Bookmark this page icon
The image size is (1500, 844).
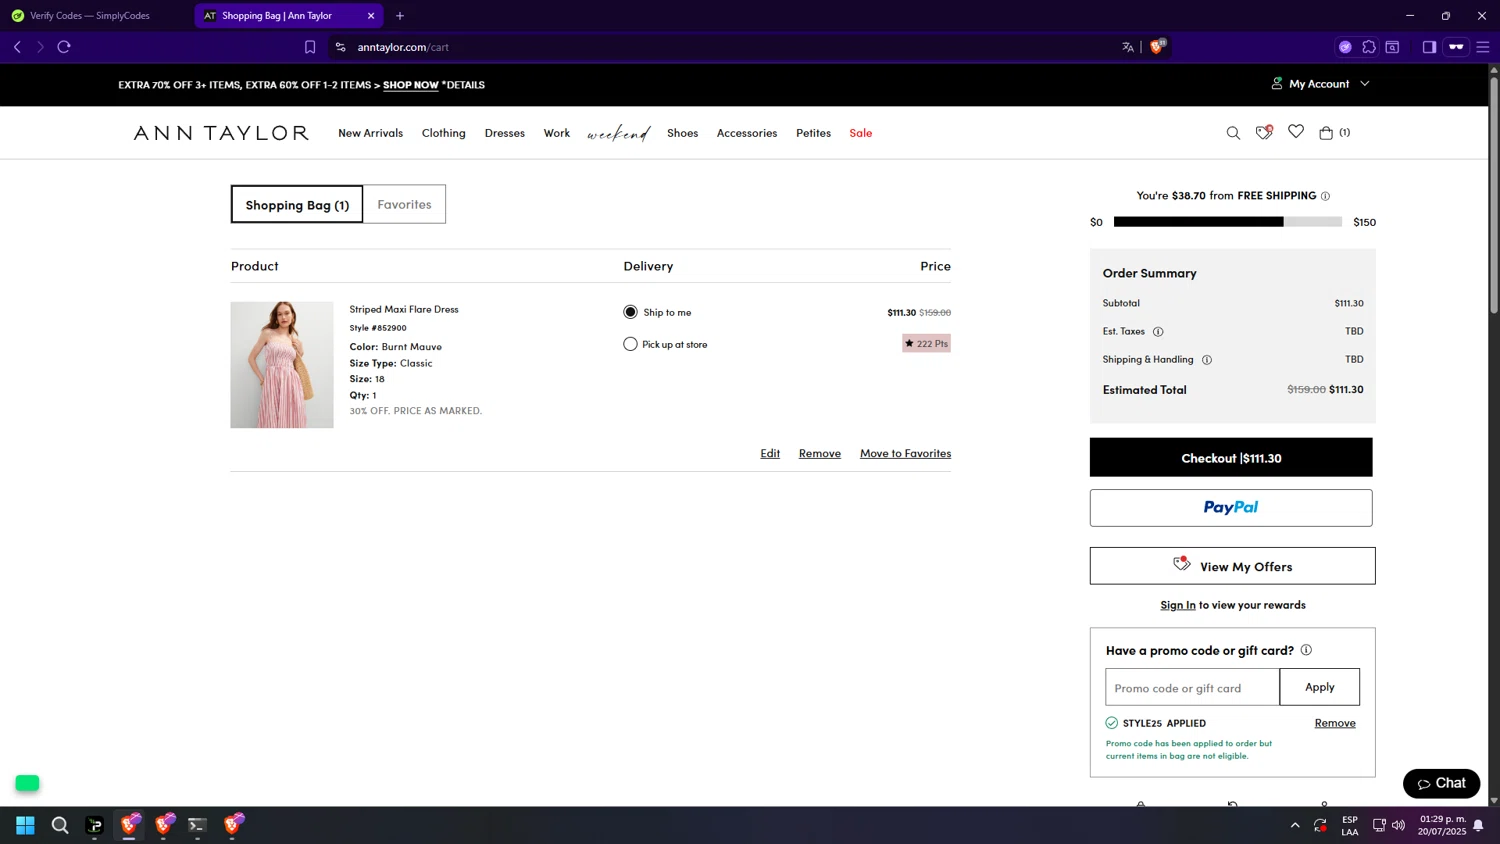coord(310,47)
